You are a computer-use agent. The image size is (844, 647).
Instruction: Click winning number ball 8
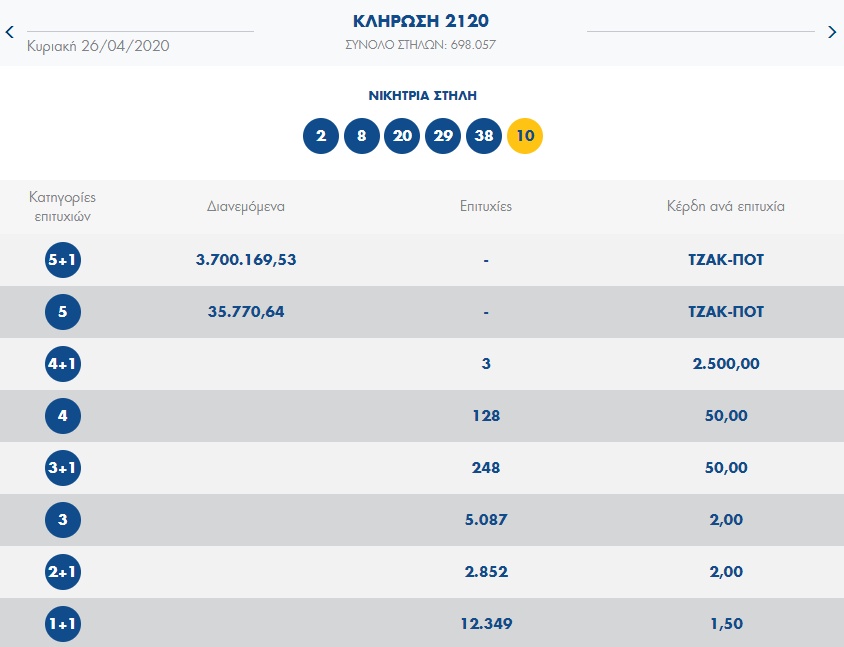[x=361, y=136]
